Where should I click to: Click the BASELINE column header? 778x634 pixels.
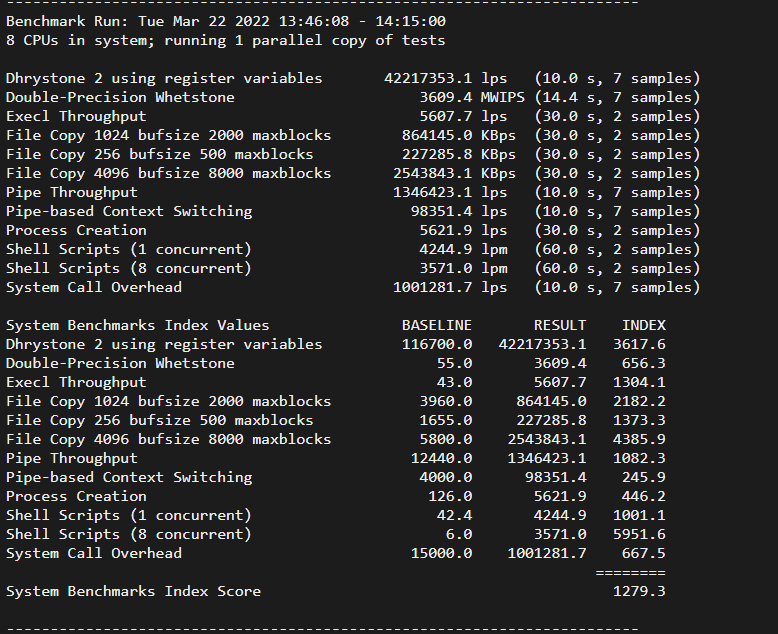(x=436, y=325)
